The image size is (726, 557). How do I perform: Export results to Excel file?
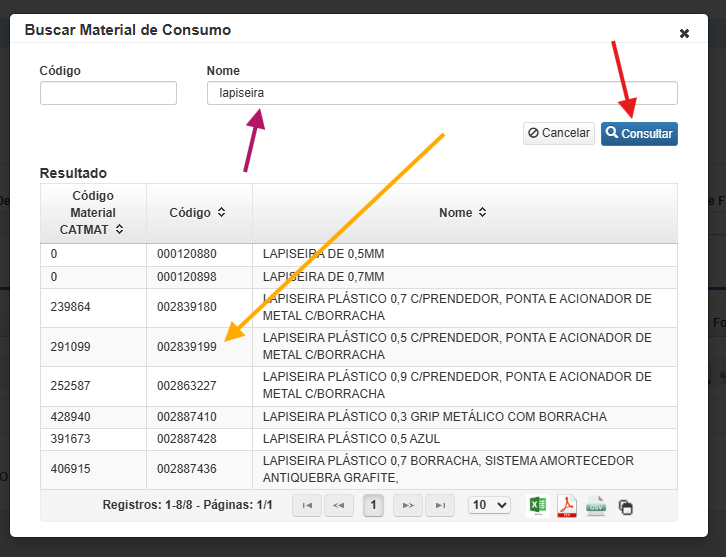tap(537, 506)
